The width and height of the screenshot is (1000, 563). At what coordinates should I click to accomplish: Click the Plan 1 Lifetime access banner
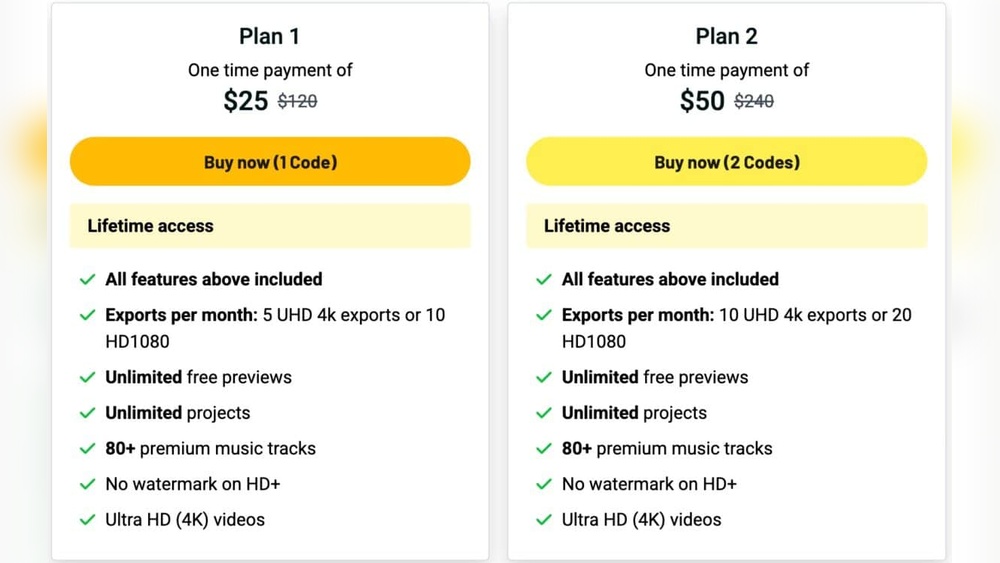coord(270,226)
